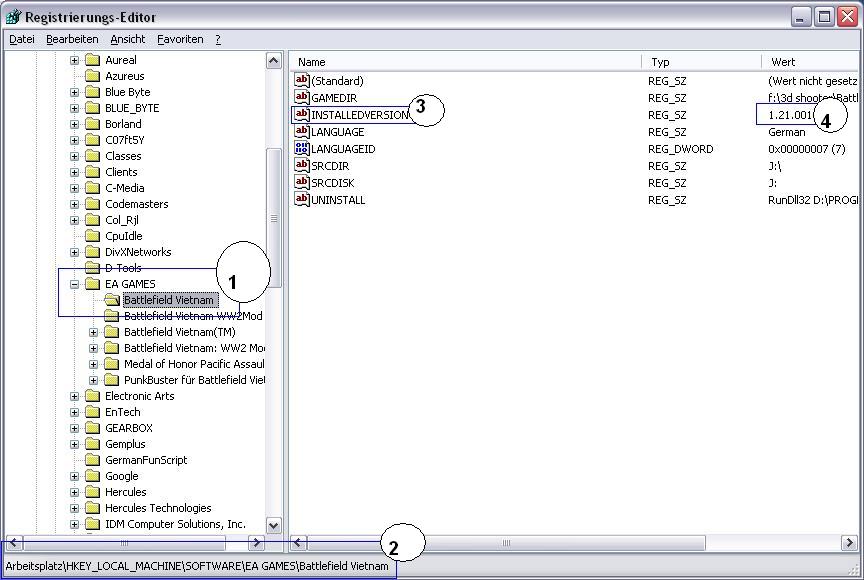Select the Google key folder icon
Image resolution: width=864 pixels, height=580 pixels.
(x=93, y=475)
